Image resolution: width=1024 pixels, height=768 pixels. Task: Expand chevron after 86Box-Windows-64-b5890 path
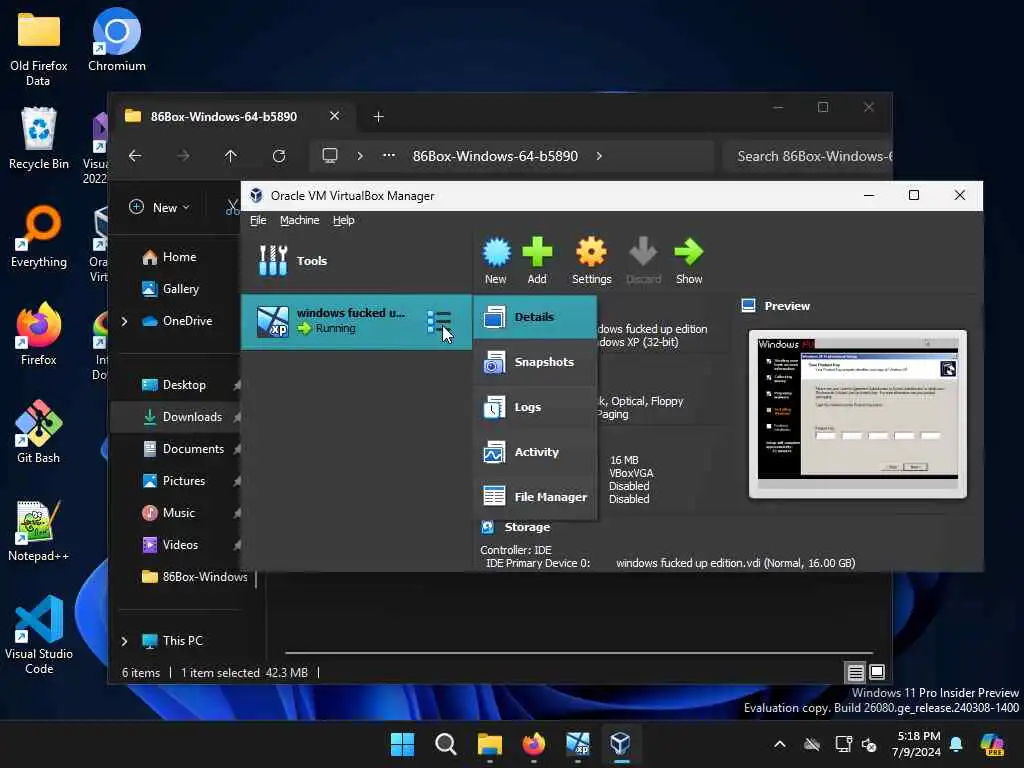pos(599,156)
